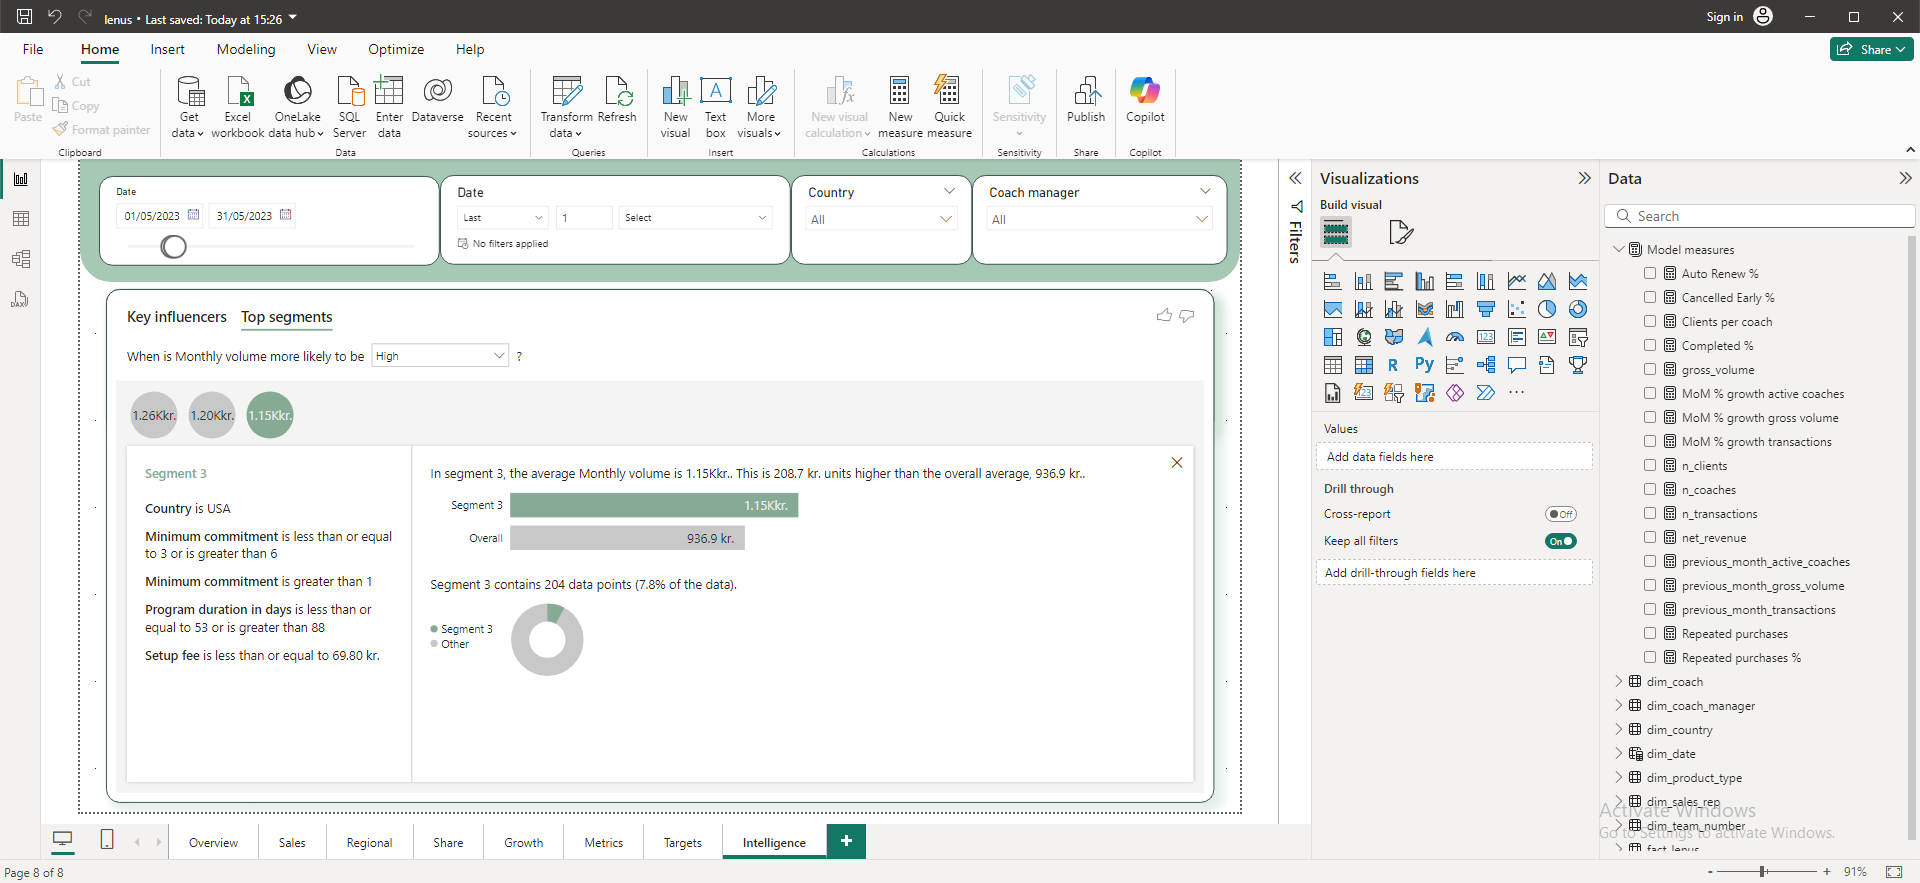Image resolution: width=1920 pixels, height=883 pixels.
Task: Switch to Table view in left sidebar
Action: tap(21, 219)
